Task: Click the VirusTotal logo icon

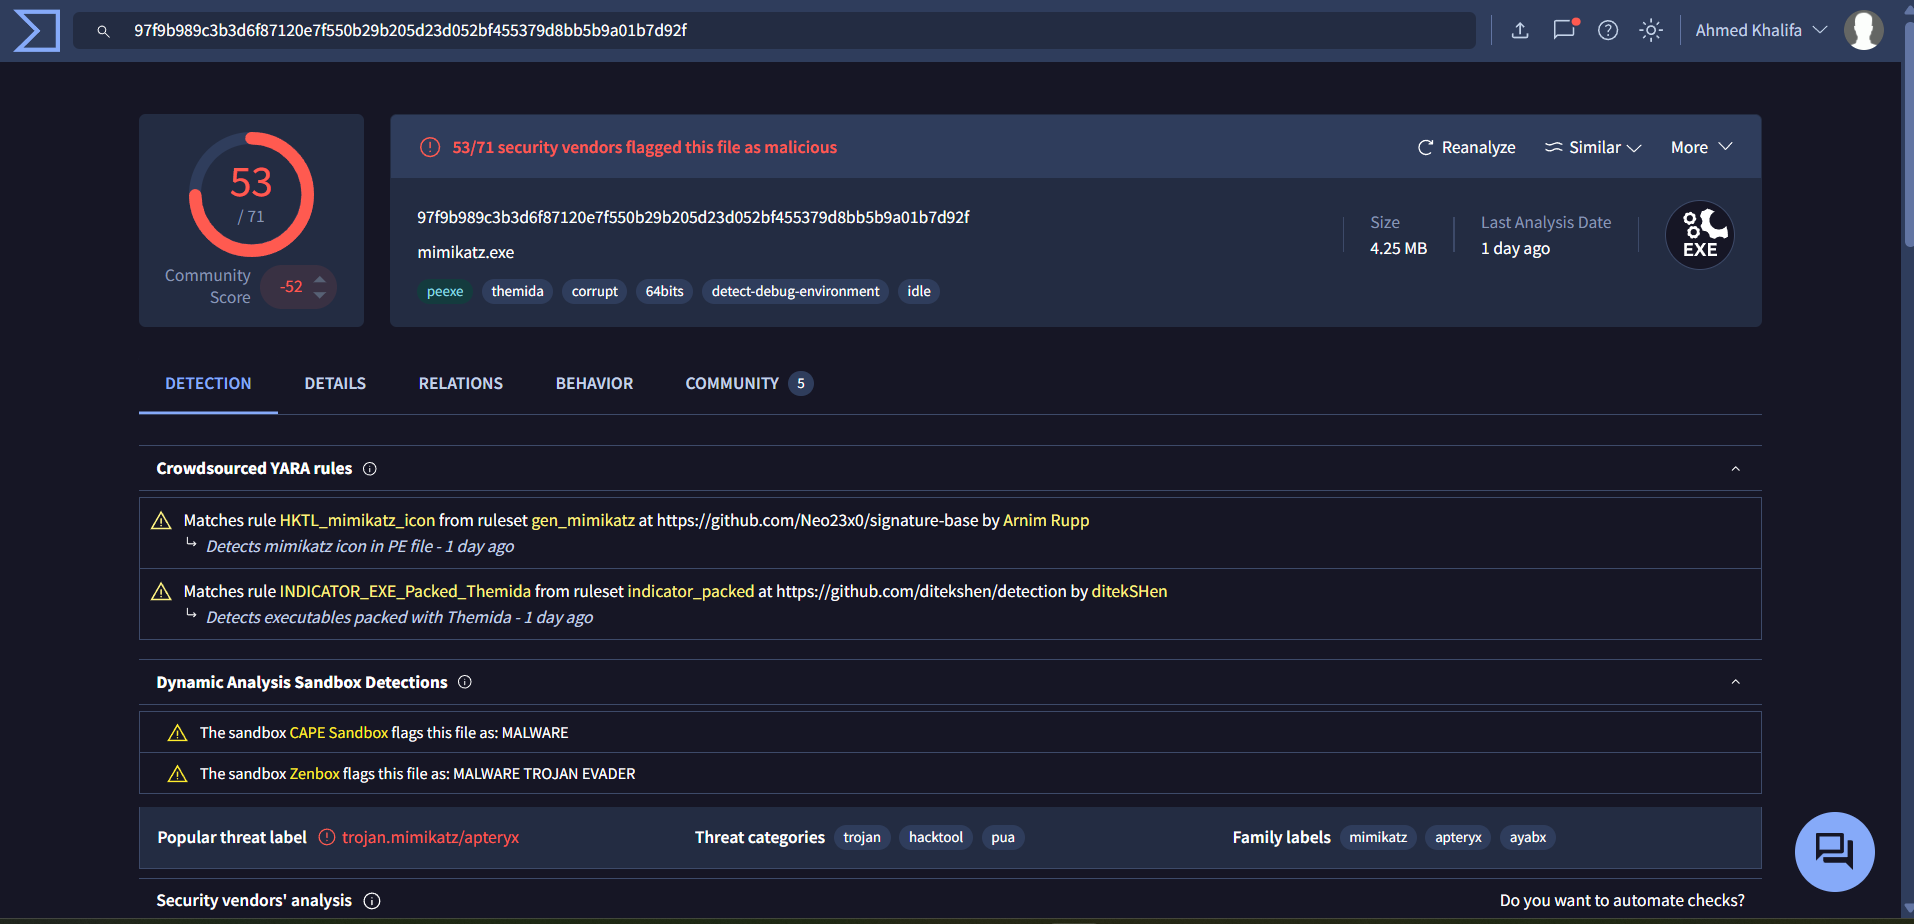Action: point(37,31)
